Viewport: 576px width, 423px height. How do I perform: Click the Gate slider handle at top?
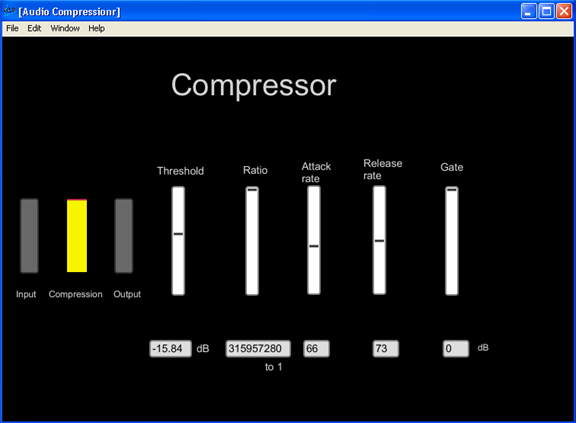451,190
